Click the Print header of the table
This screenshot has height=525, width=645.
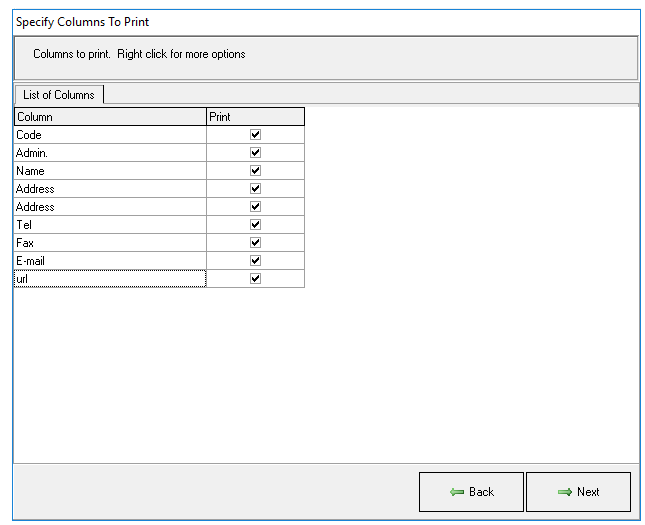click(x=255, y=117)
